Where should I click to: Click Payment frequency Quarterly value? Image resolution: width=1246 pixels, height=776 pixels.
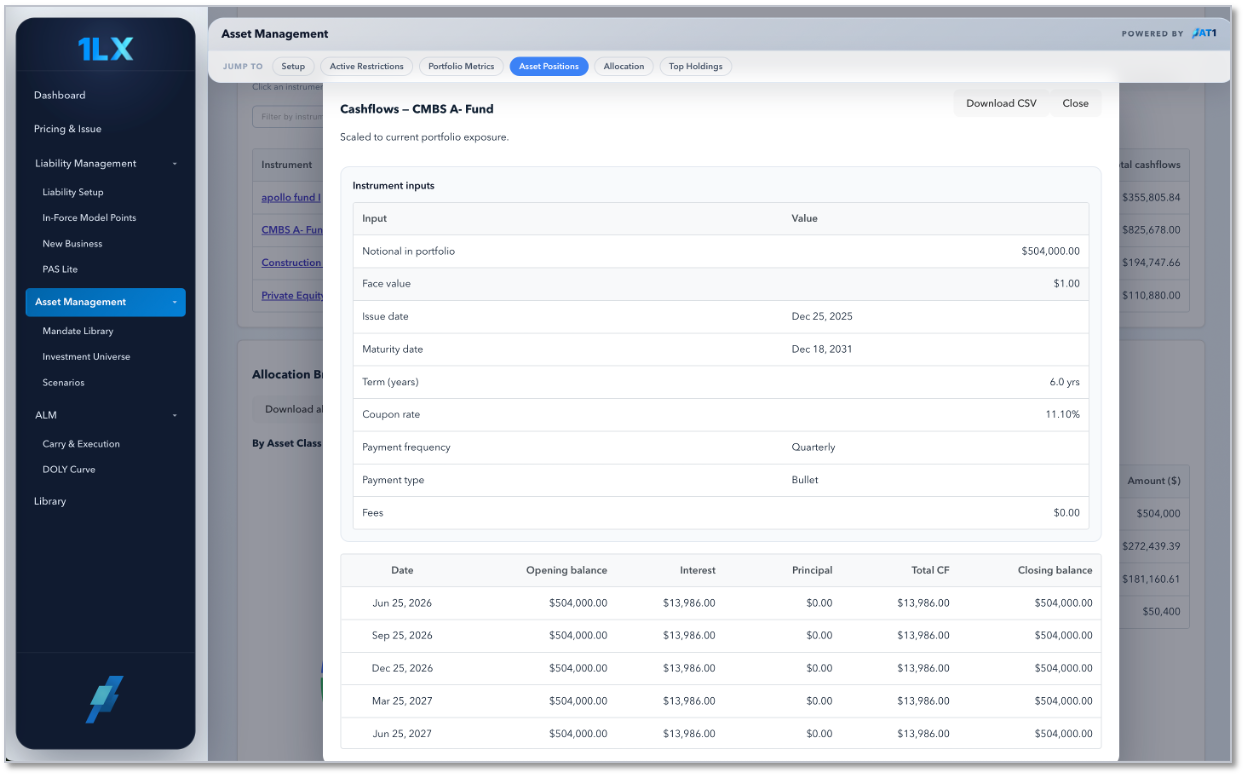point(814,448)
